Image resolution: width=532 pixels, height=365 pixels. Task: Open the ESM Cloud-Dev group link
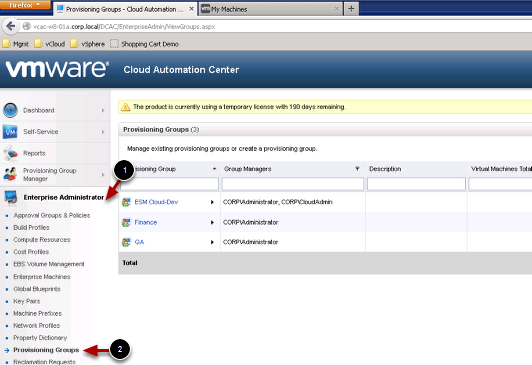coord(156,202)
